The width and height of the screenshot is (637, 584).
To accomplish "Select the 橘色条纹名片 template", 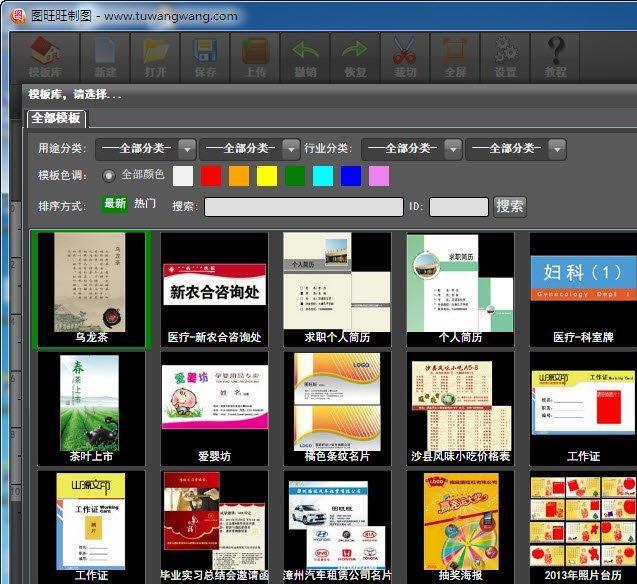I will click(x=337, y=409).
